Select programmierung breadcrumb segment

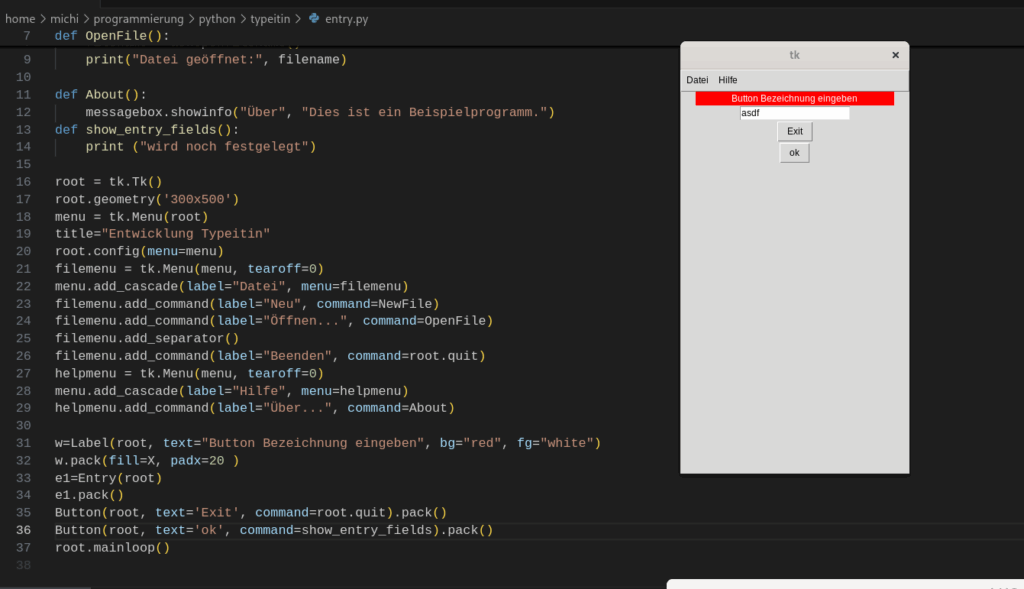click(138, 19)
